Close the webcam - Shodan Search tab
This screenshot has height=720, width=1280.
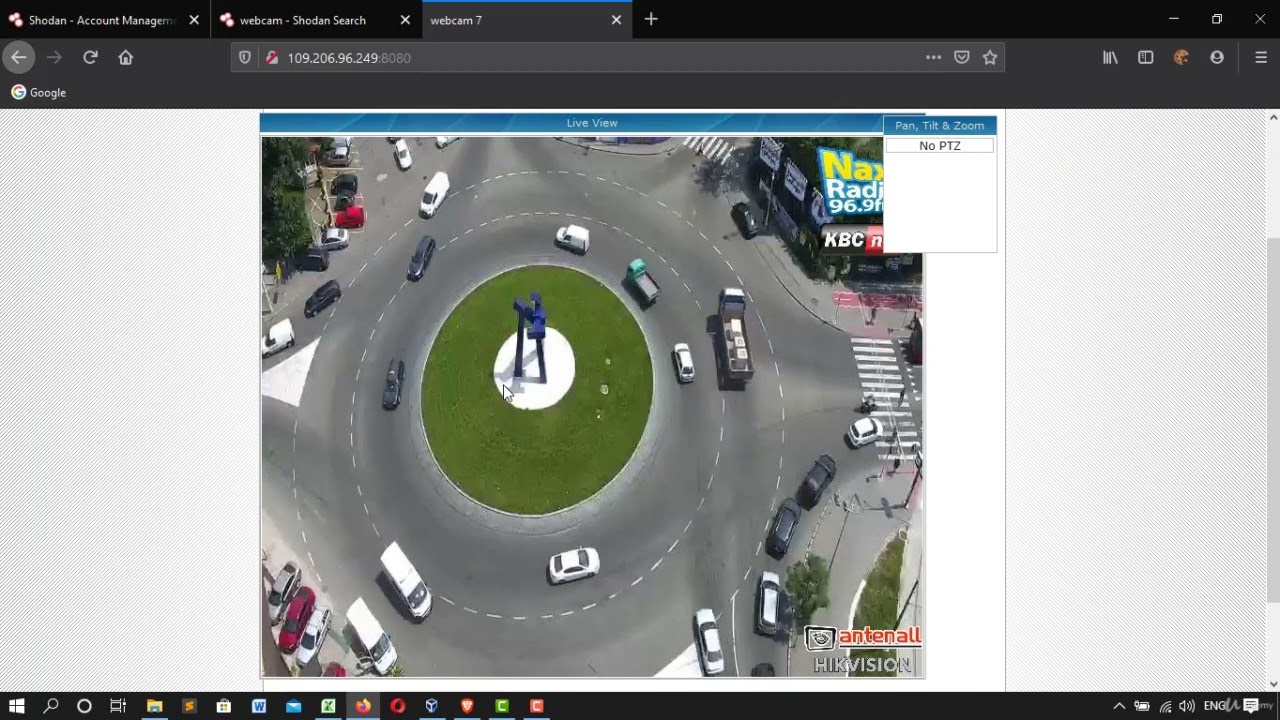coord(405,20)
